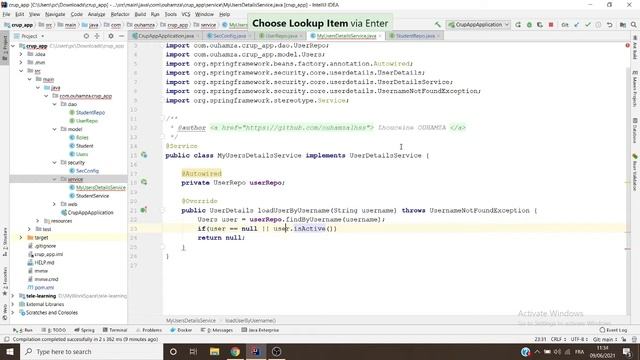Switch to SecConfig.java editor tab
Screen dimensions: 640x360
[x=229, y=36]
